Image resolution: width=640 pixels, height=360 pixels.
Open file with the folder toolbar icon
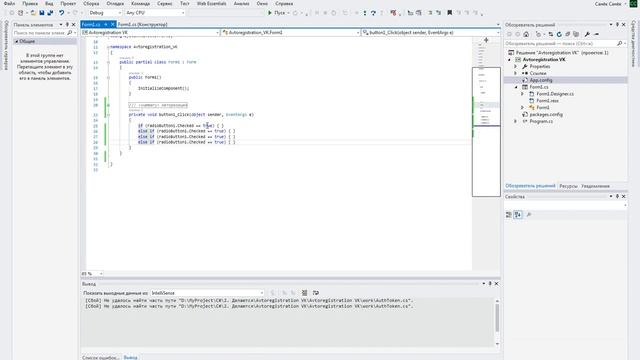33,13
